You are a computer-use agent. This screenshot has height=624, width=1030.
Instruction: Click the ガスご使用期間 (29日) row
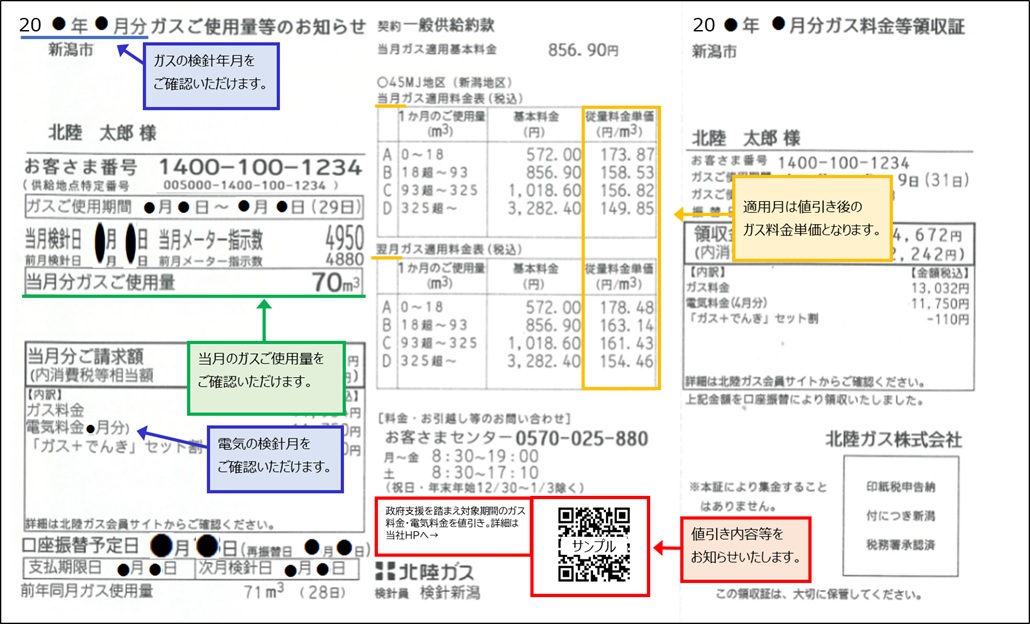(194, 207)
